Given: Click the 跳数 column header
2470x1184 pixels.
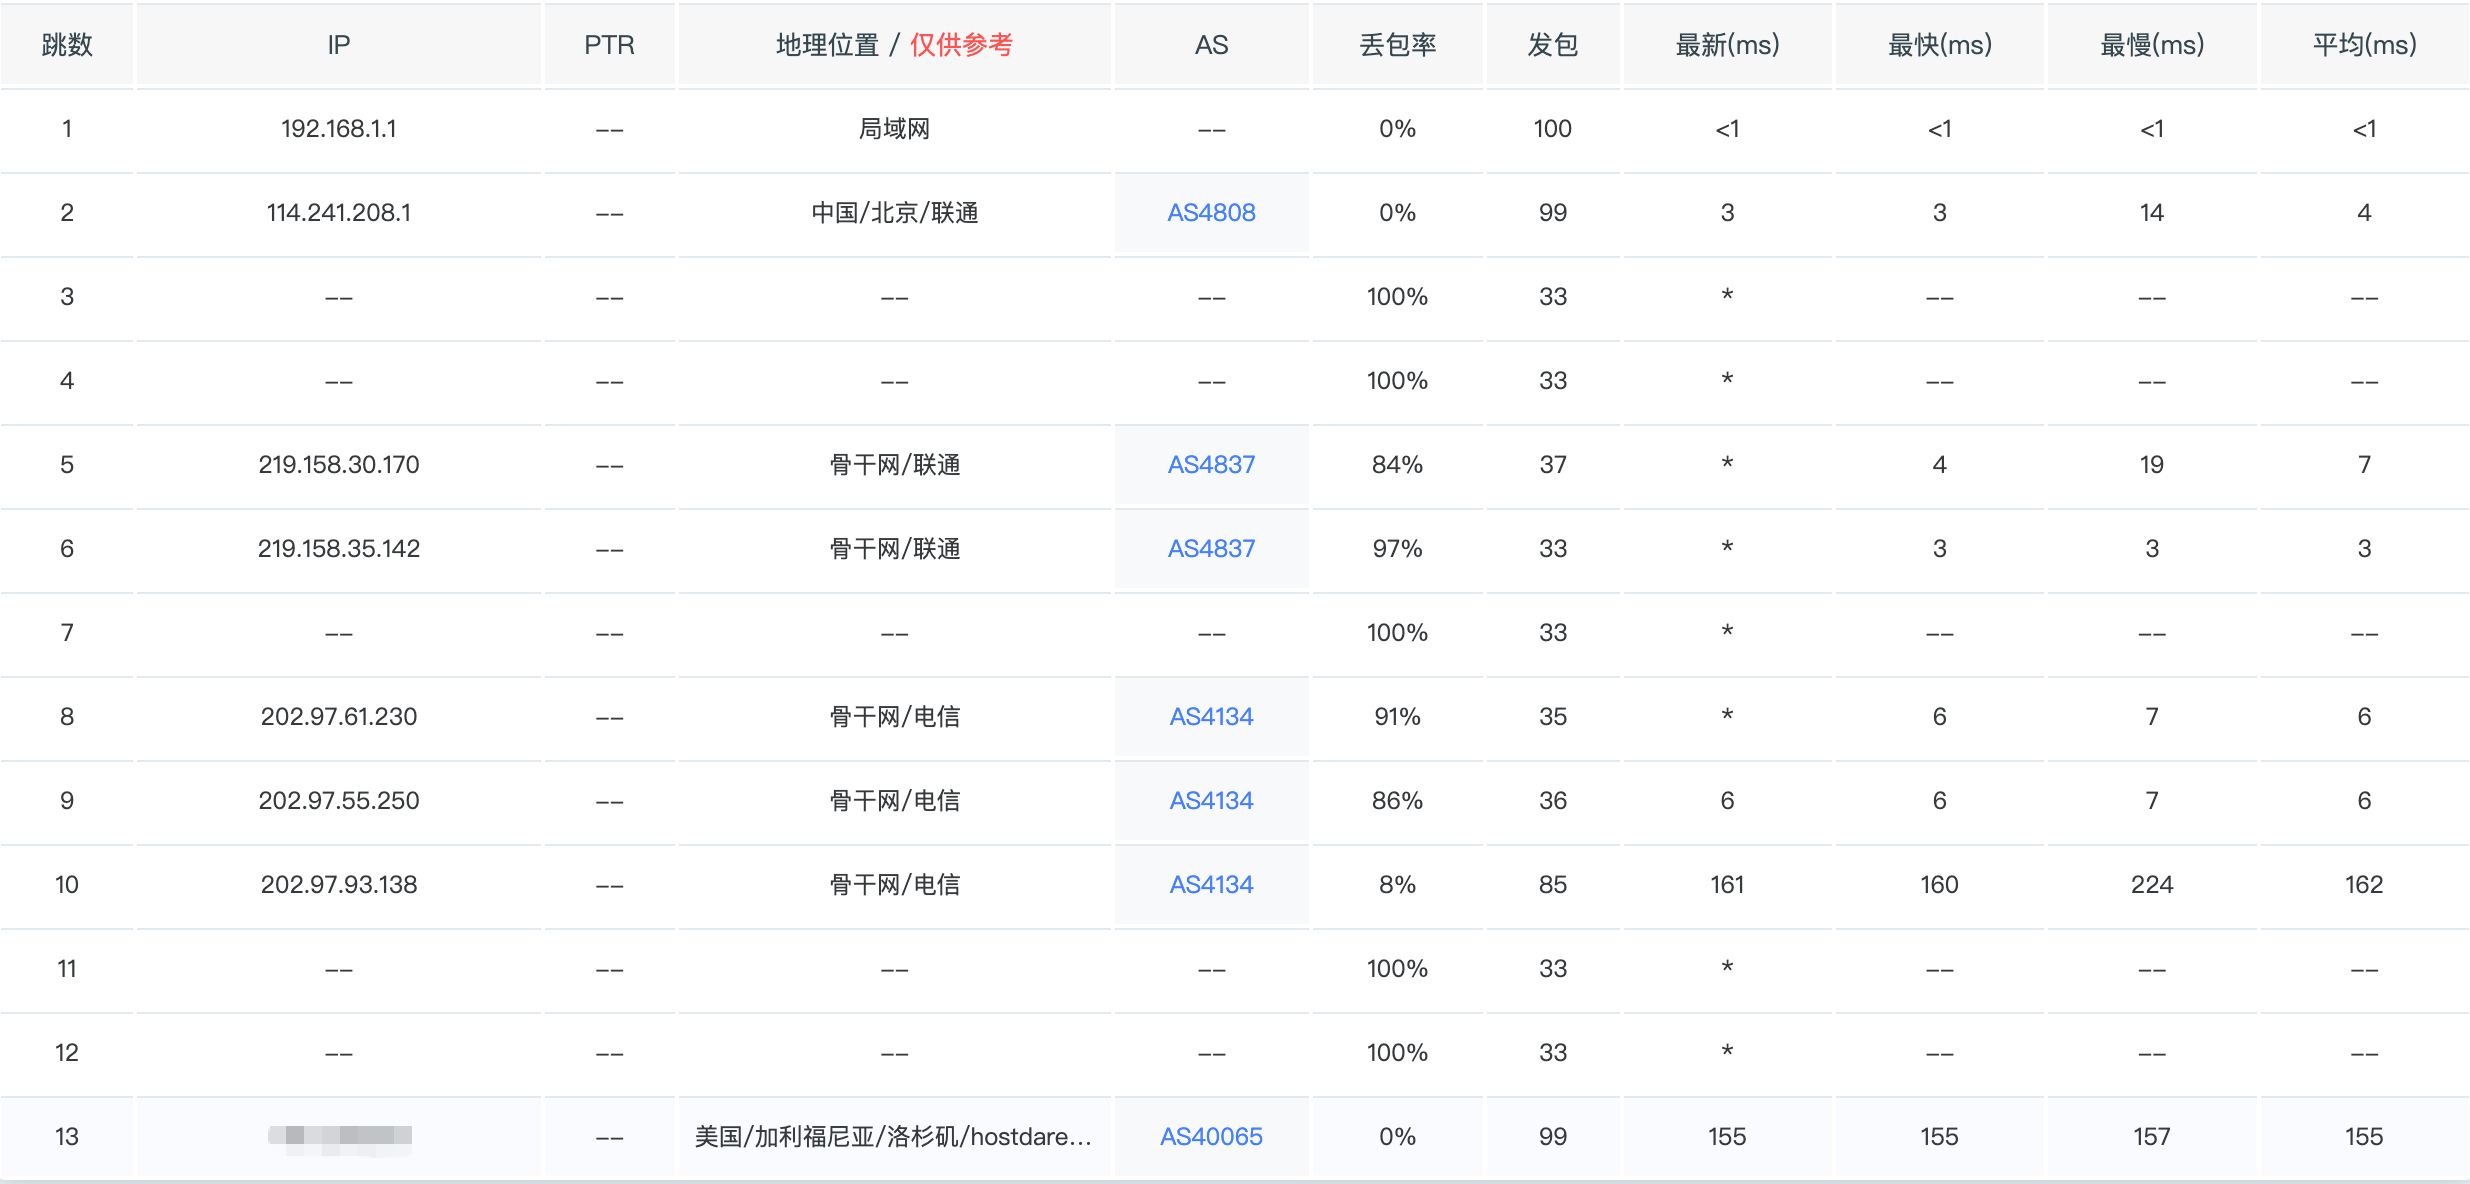Looking at the screenshot, I should 67,45.
